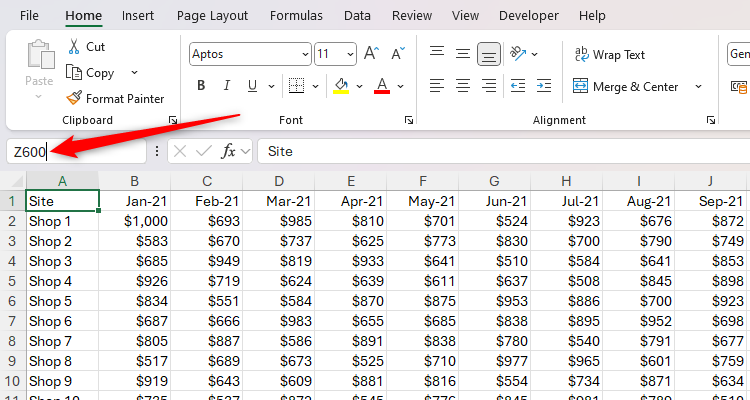Screen dimensions: 750x400
Task: Select the Format Painter brush
Action: click(74, 98)
